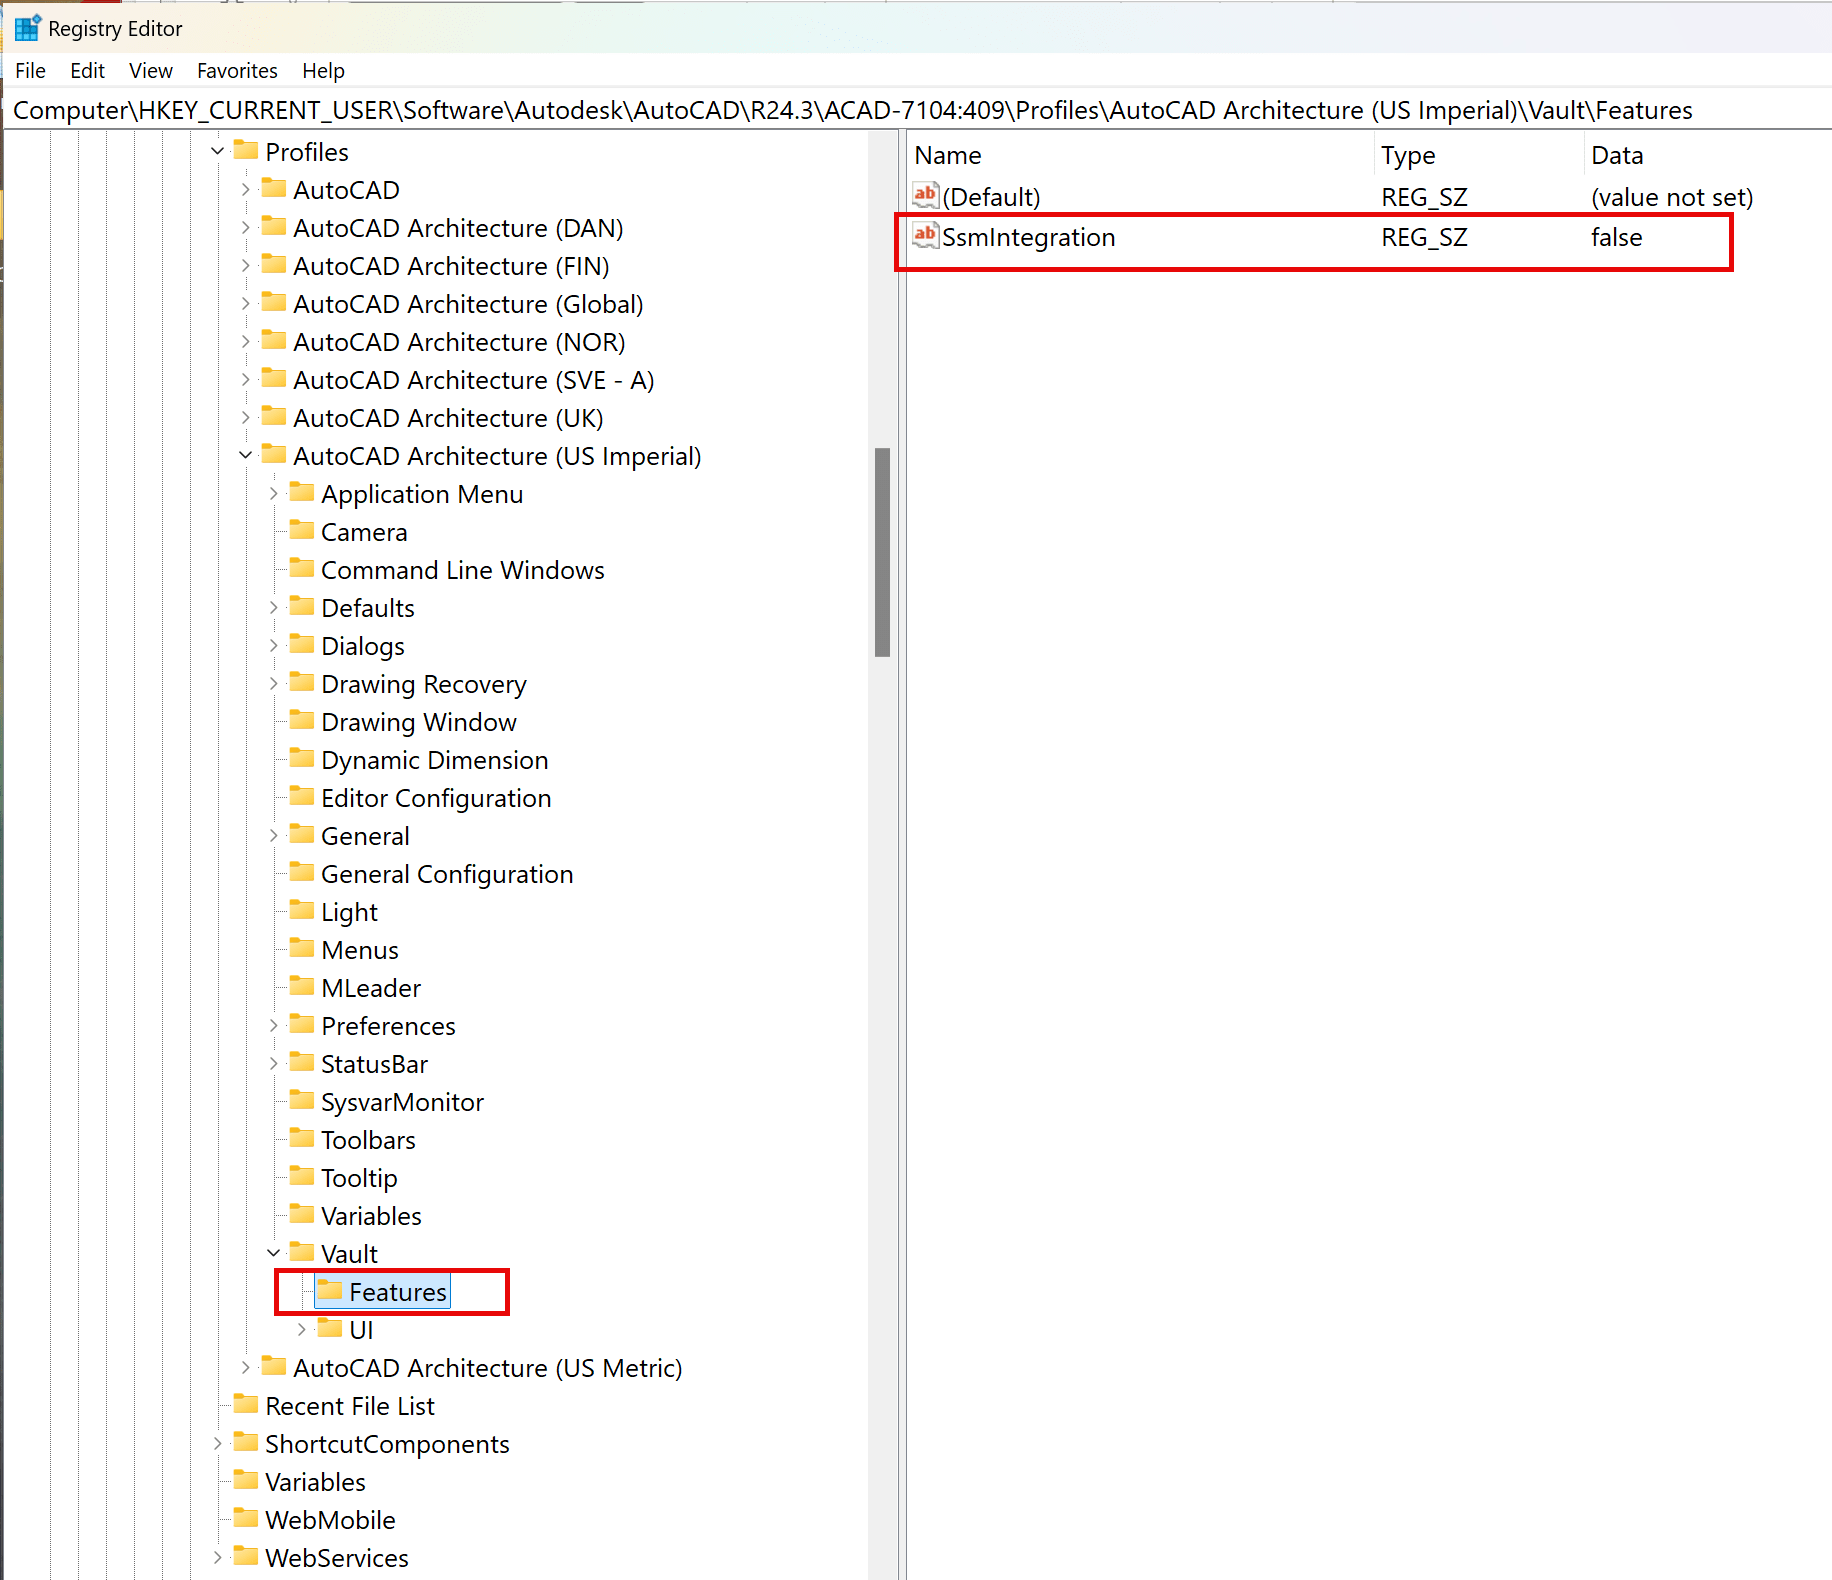Open the Favorites menu
Viewport: 1832px width, 1580px height.
click(237, 71)
